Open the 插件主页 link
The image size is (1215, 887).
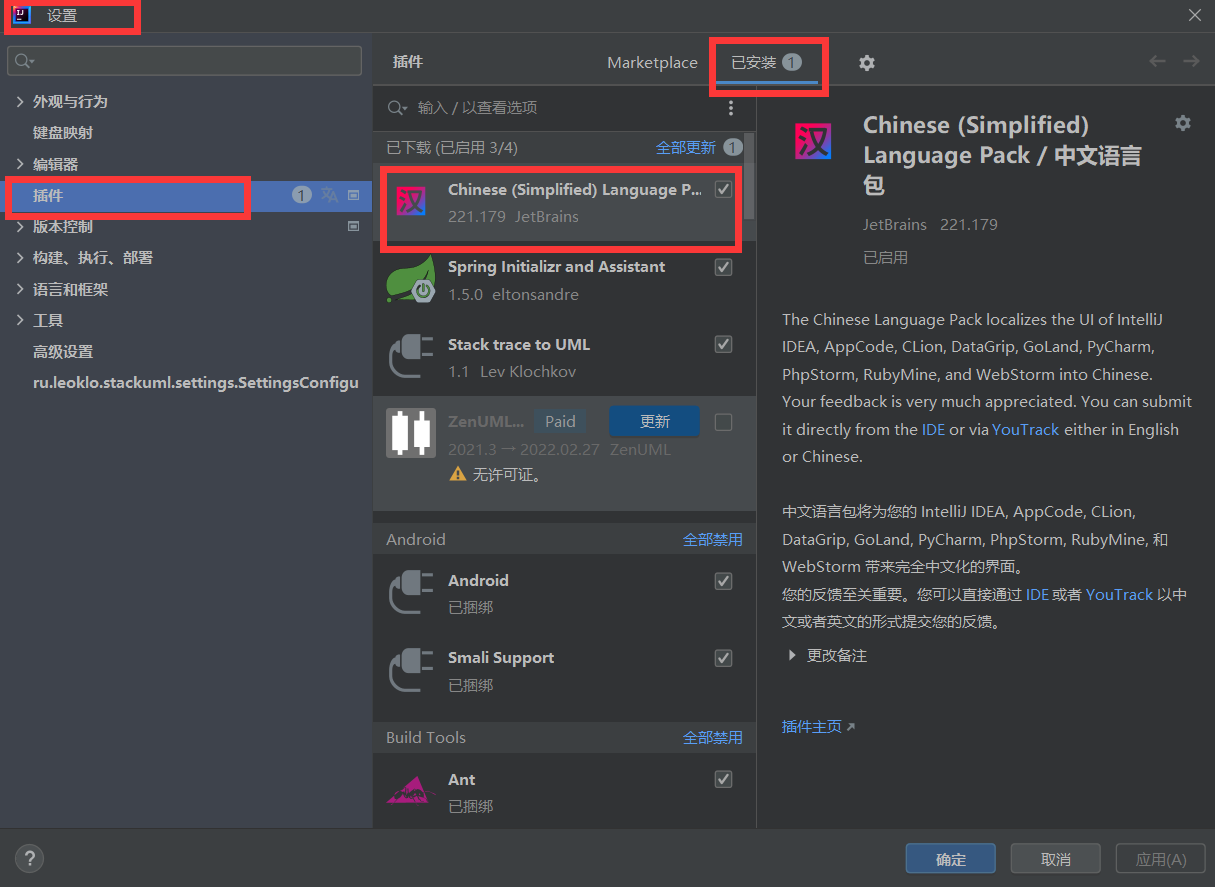click(818, 727)
